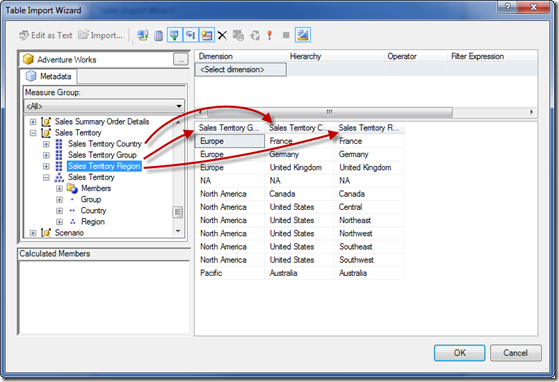Select the Southwest cell in results grid
The height and width of the screenshot is (382, 559).
click(369, 260)
